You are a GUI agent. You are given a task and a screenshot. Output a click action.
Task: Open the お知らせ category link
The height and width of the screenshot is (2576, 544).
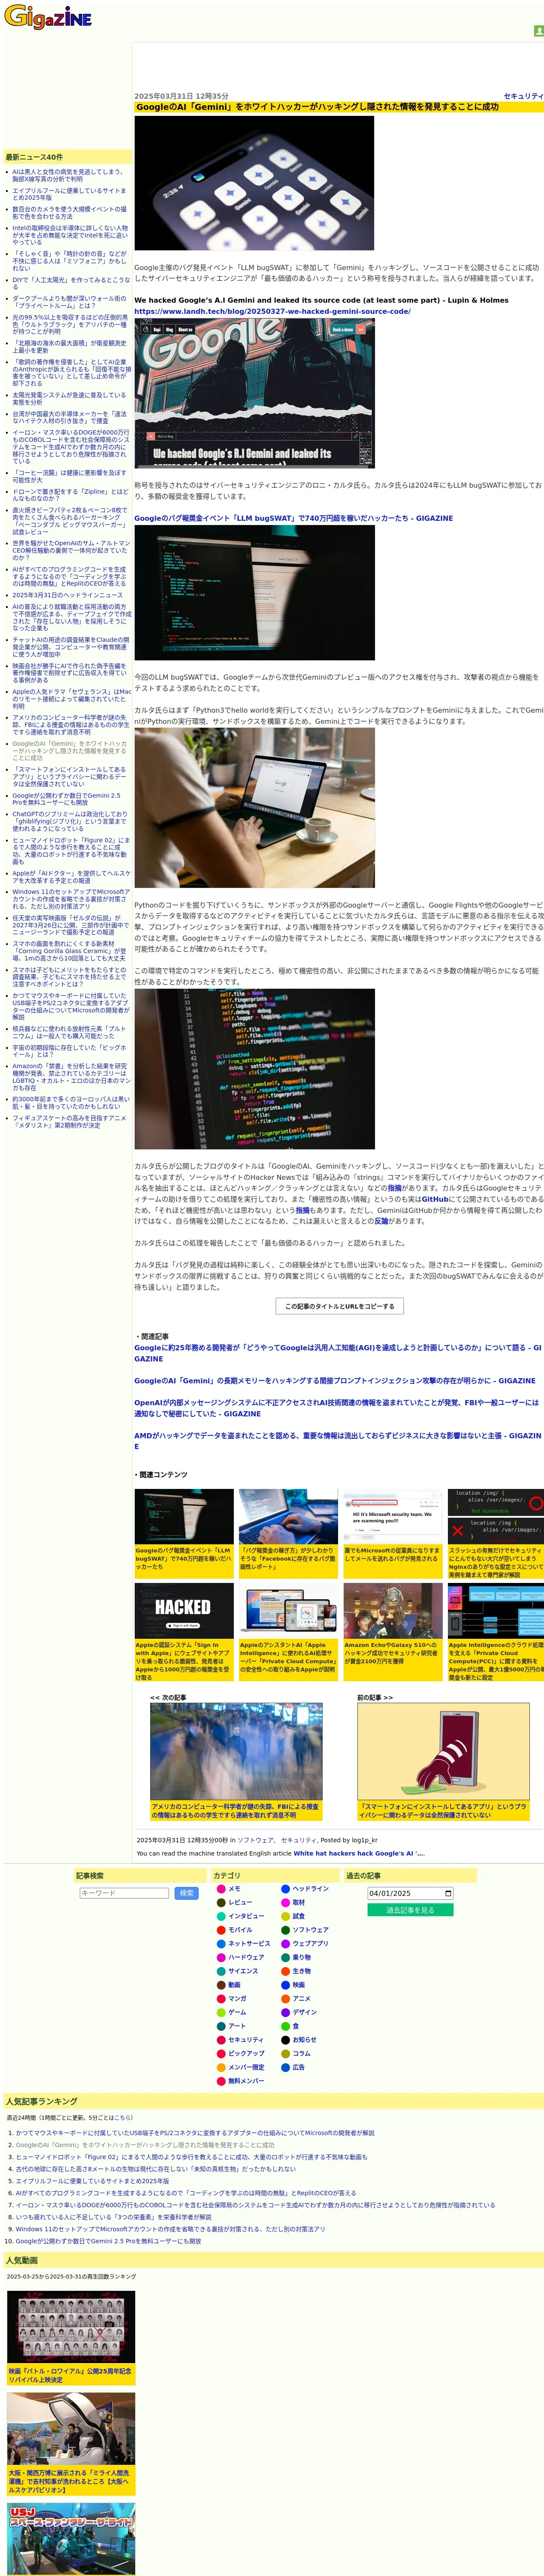304,2040
